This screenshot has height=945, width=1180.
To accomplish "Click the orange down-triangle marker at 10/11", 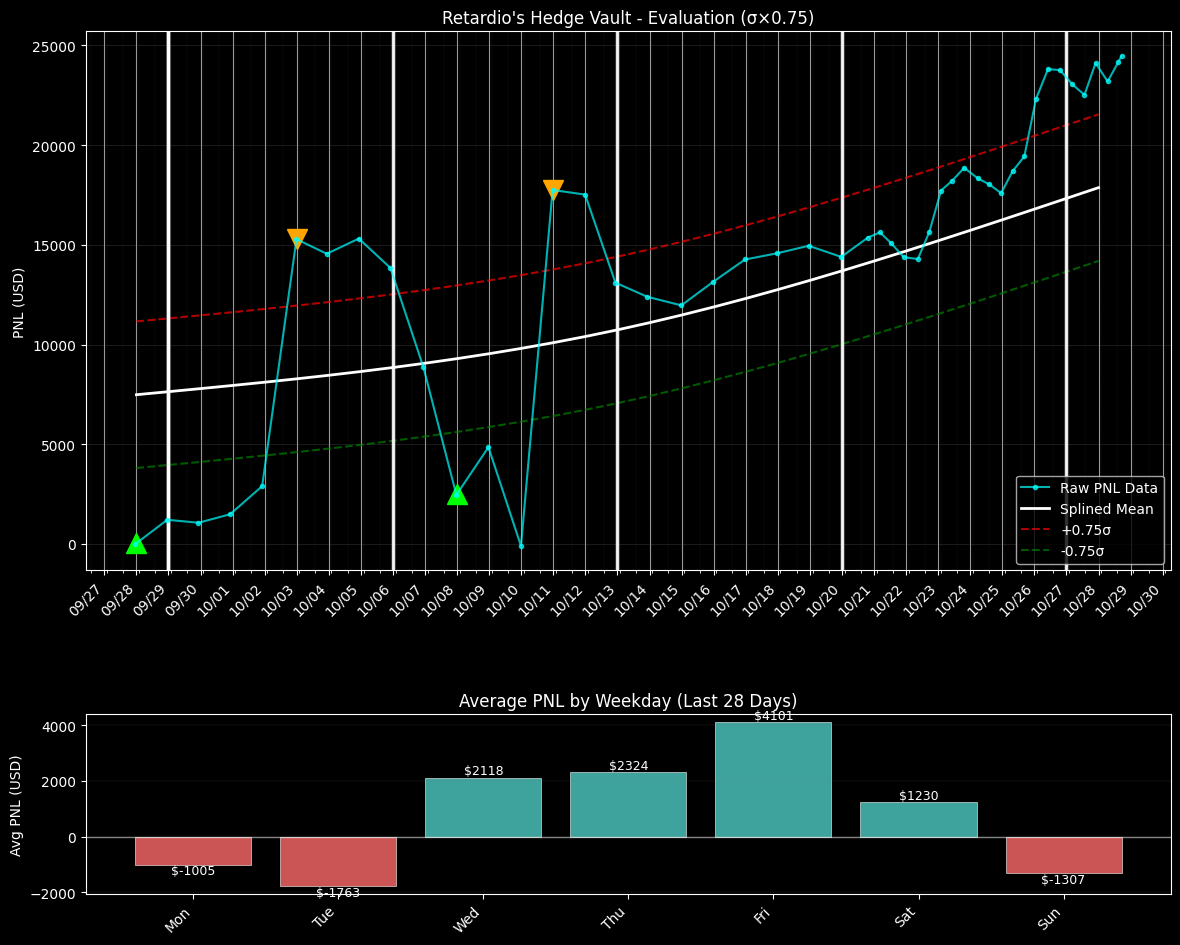I will pyautogui.click(x=553, y=189).
